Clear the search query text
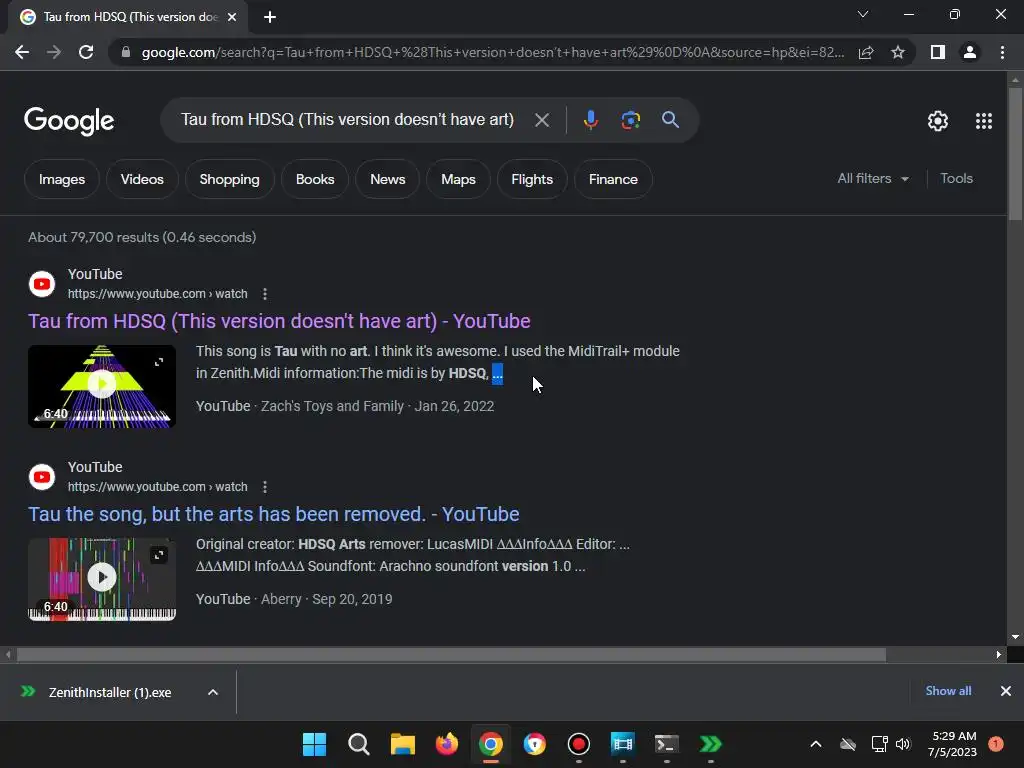 (x=542, y=120)
